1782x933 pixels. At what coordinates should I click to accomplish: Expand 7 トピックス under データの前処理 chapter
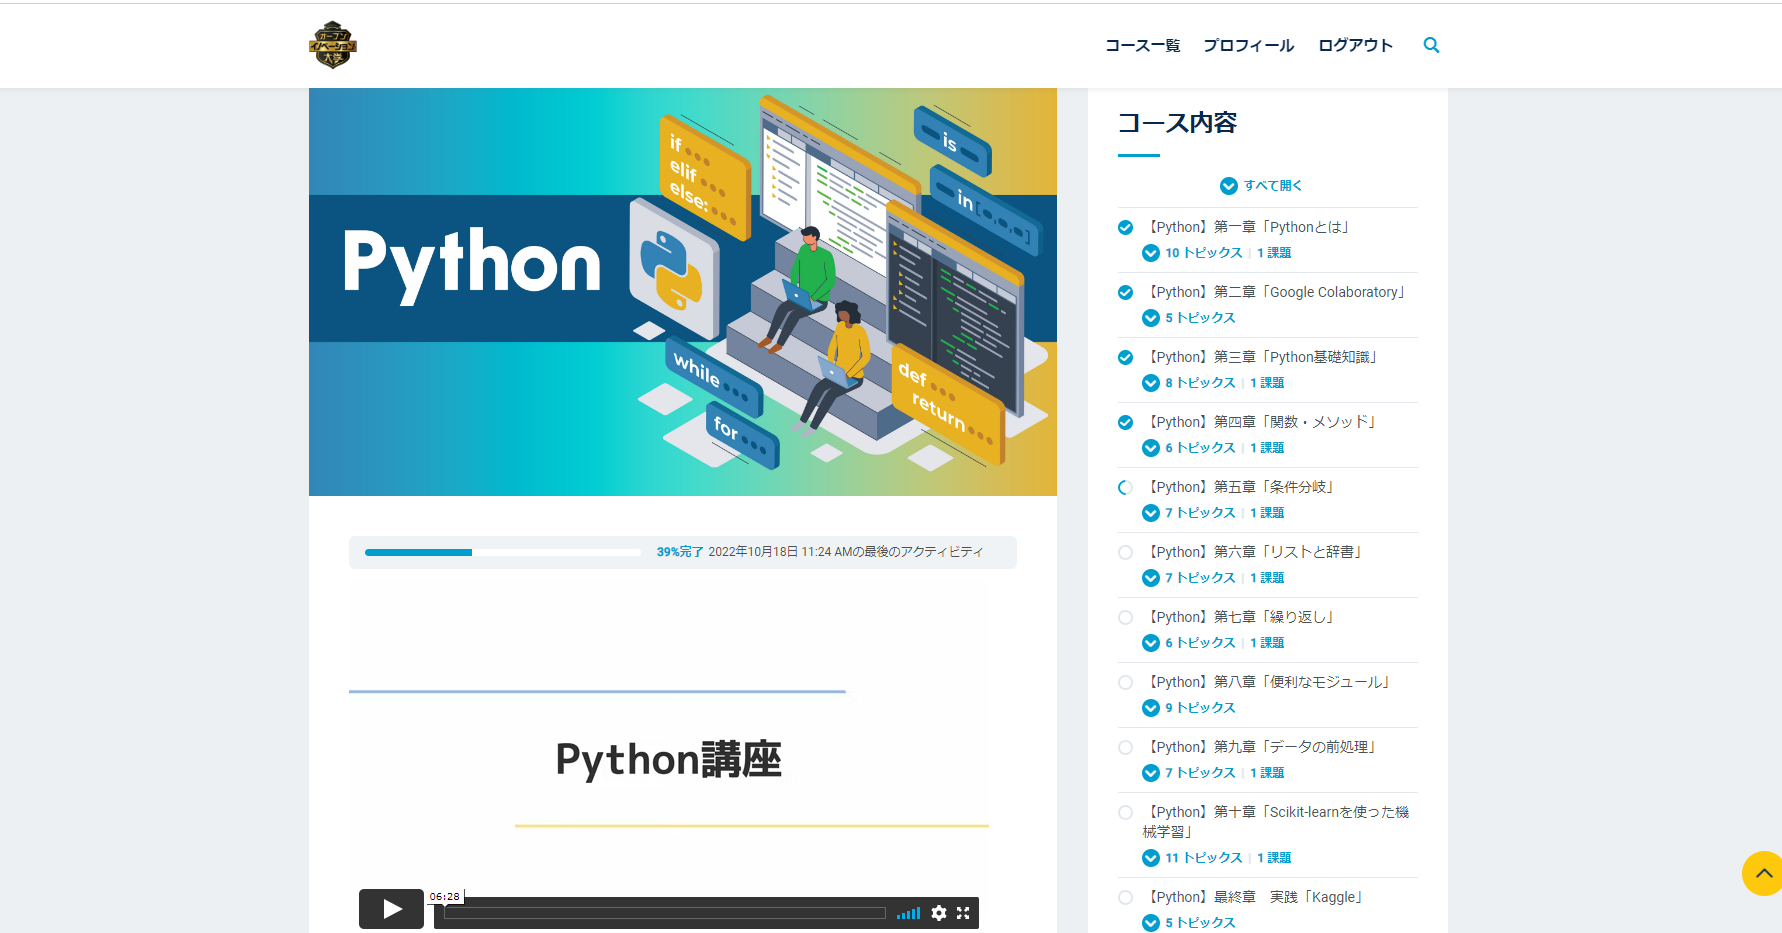tap(1189, 773)
